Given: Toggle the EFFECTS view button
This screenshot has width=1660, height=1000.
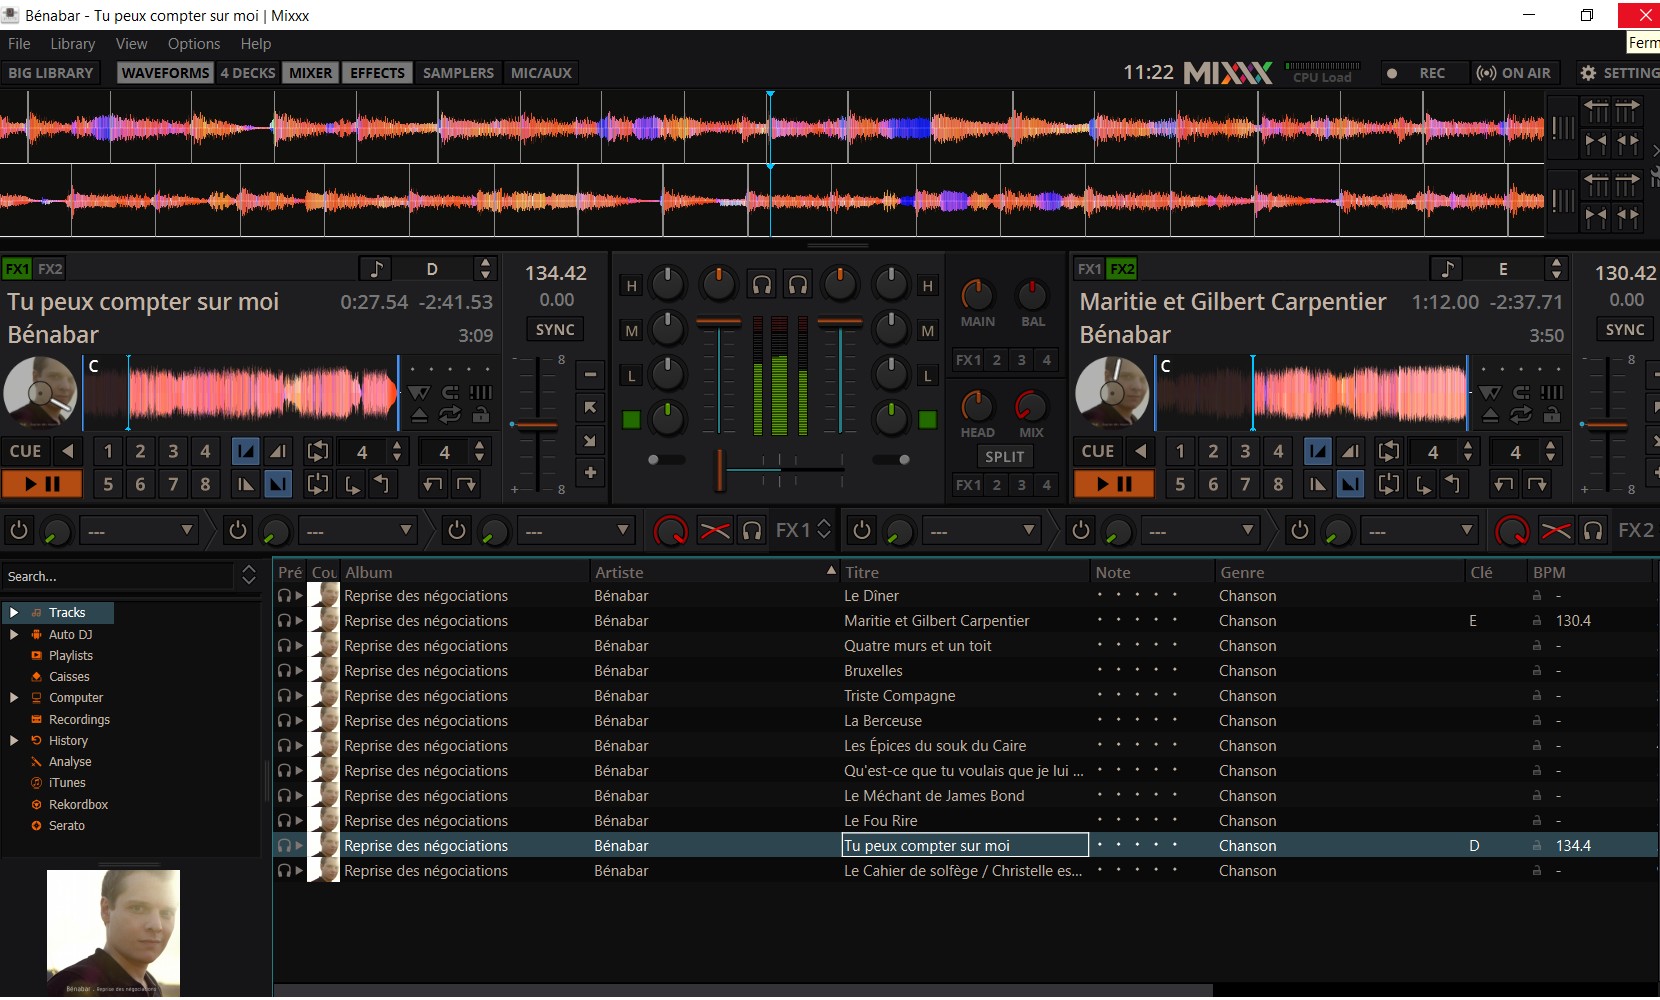Looking at the screenshot, I should coord(377,73).
